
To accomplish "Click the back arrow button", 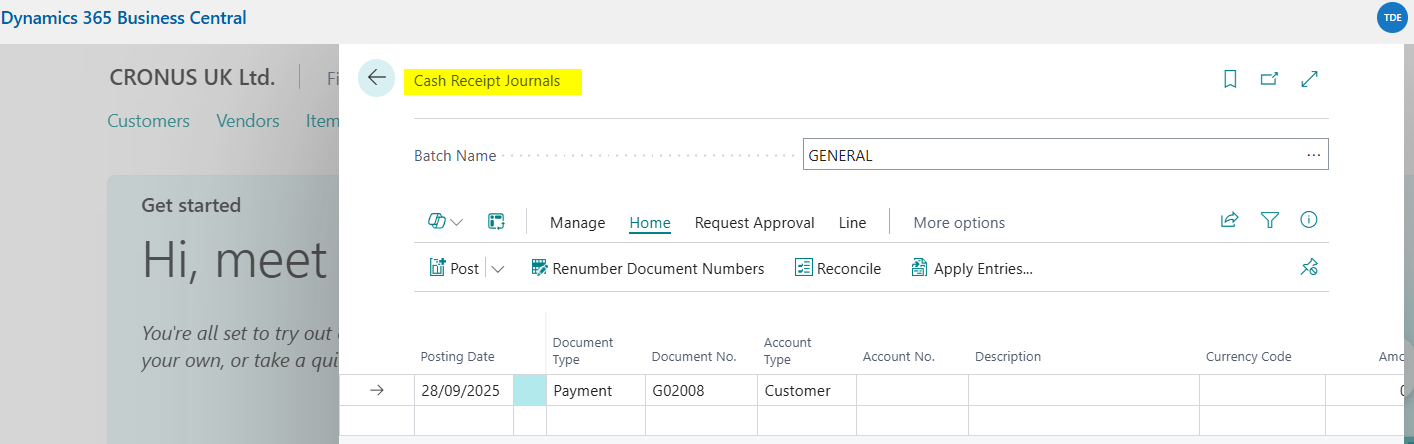I will coord(377,78).
